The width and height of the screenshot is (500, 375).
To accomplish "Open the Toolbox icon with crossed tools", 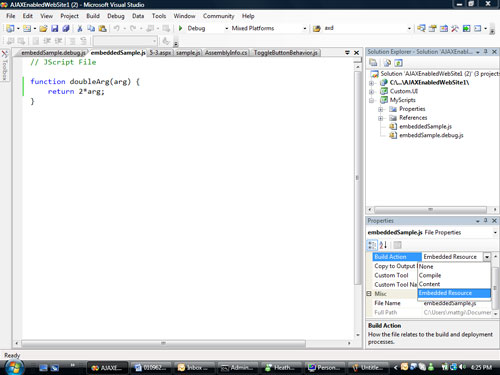I will point(455,28).
